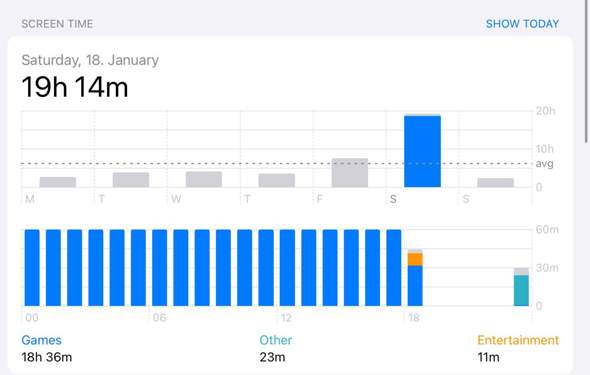Select Wednesday's bar in weekly chart
The height and width of the screenshot is (375, 590).
(204, 179)
